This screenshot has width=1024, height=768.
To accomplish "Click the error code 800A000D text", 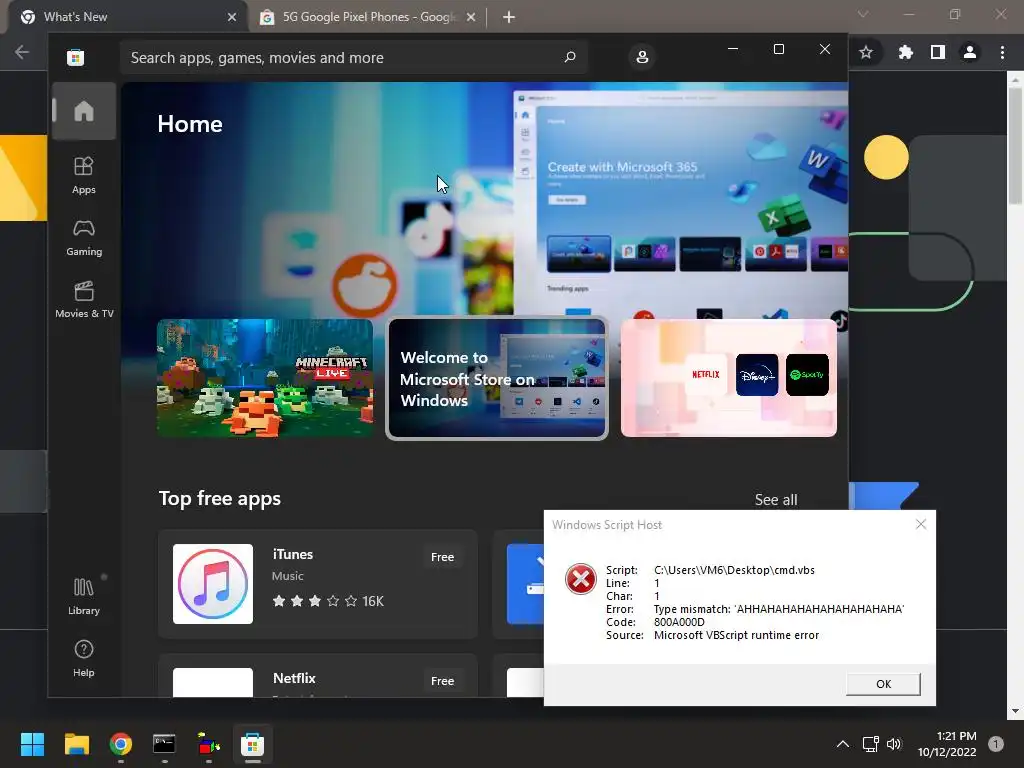I will click(679, 622).
